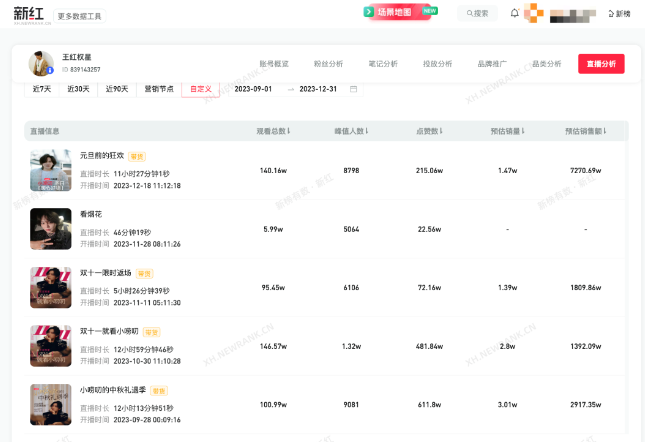645x442 pixels.
Task: Click the 直播分析 button
Action: [x=601, y=64]
